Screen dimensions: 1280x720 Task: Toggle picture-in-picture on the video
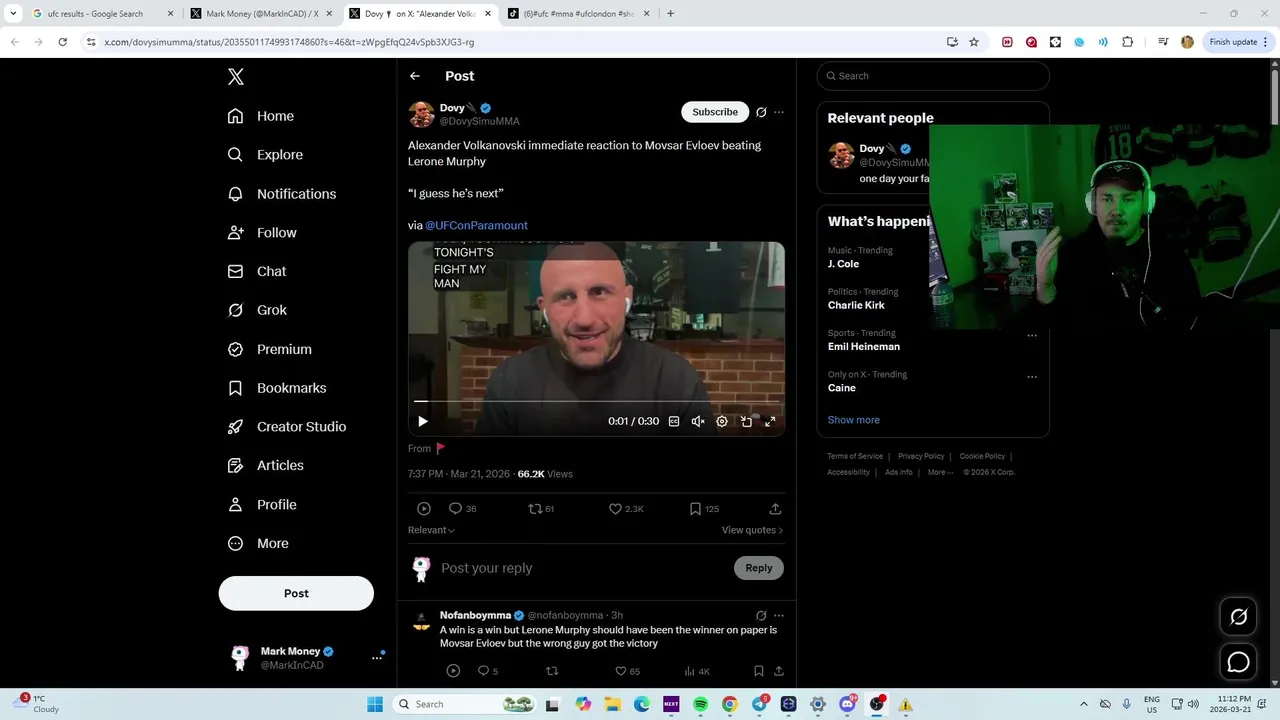tap(746, 422)
